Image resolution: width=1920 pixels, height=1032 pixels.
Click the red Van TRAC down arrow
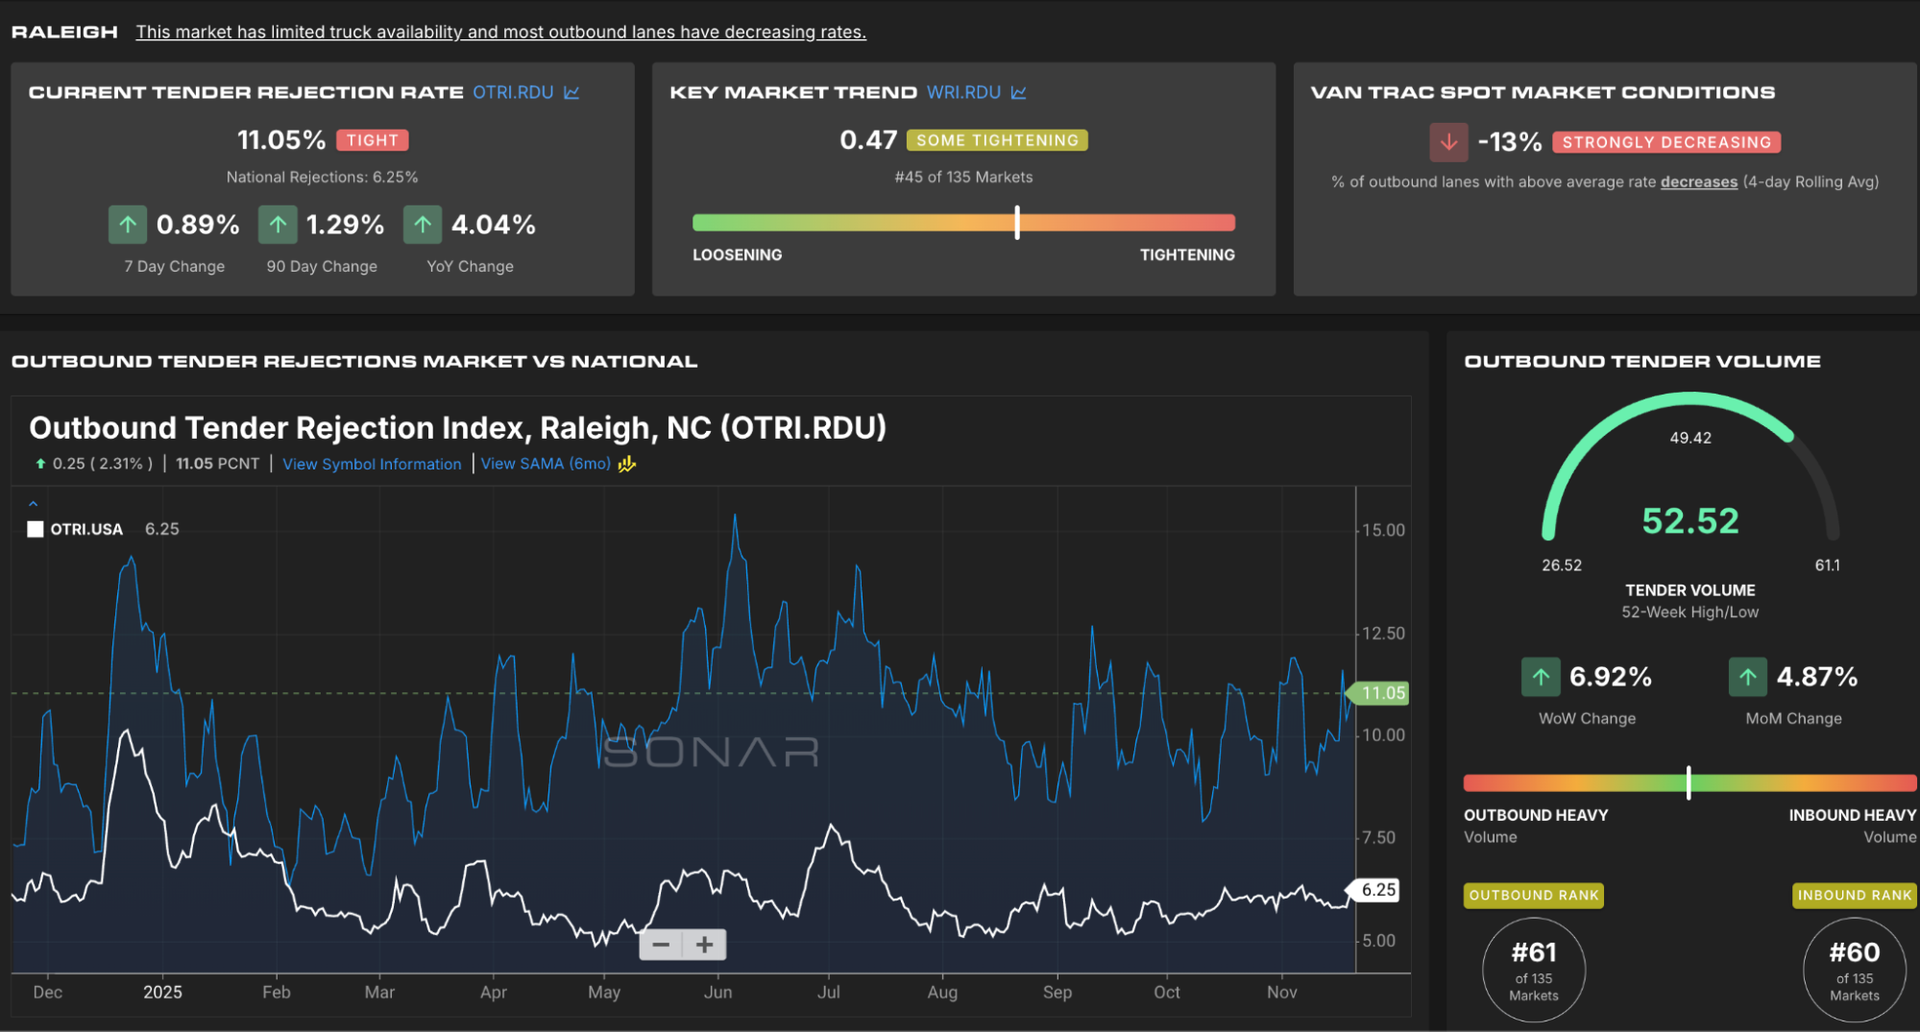(x=1448, y=142)
